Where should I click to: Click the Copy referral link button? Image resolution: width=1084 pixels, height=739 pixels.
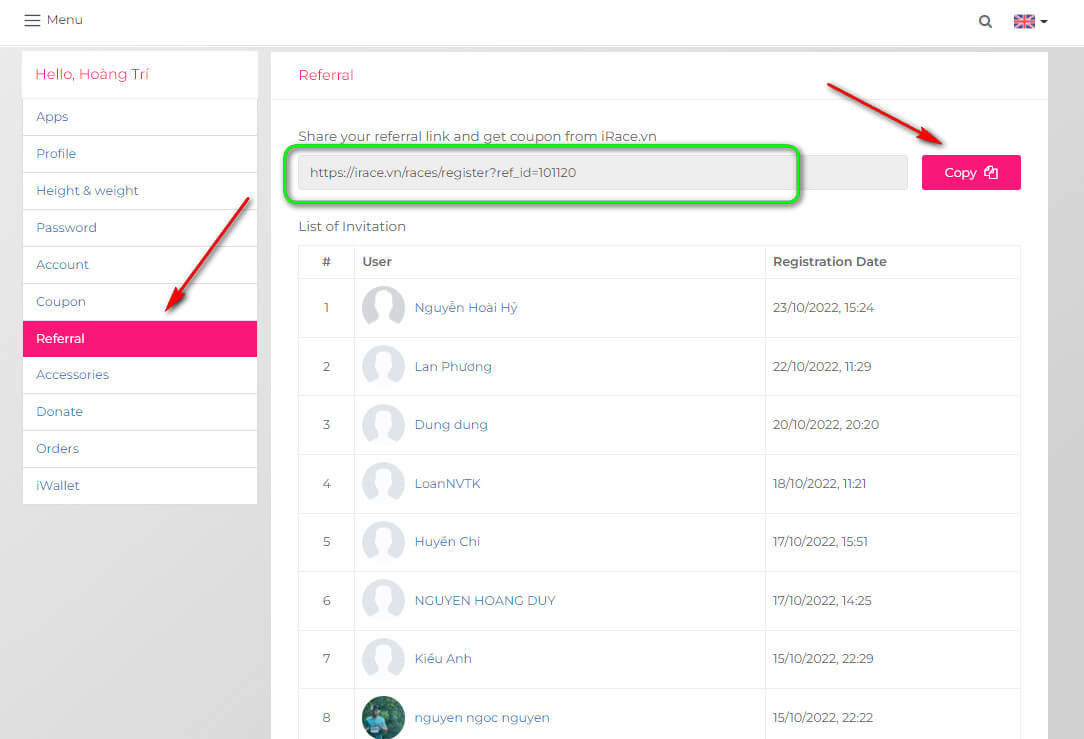pos(971,172)
